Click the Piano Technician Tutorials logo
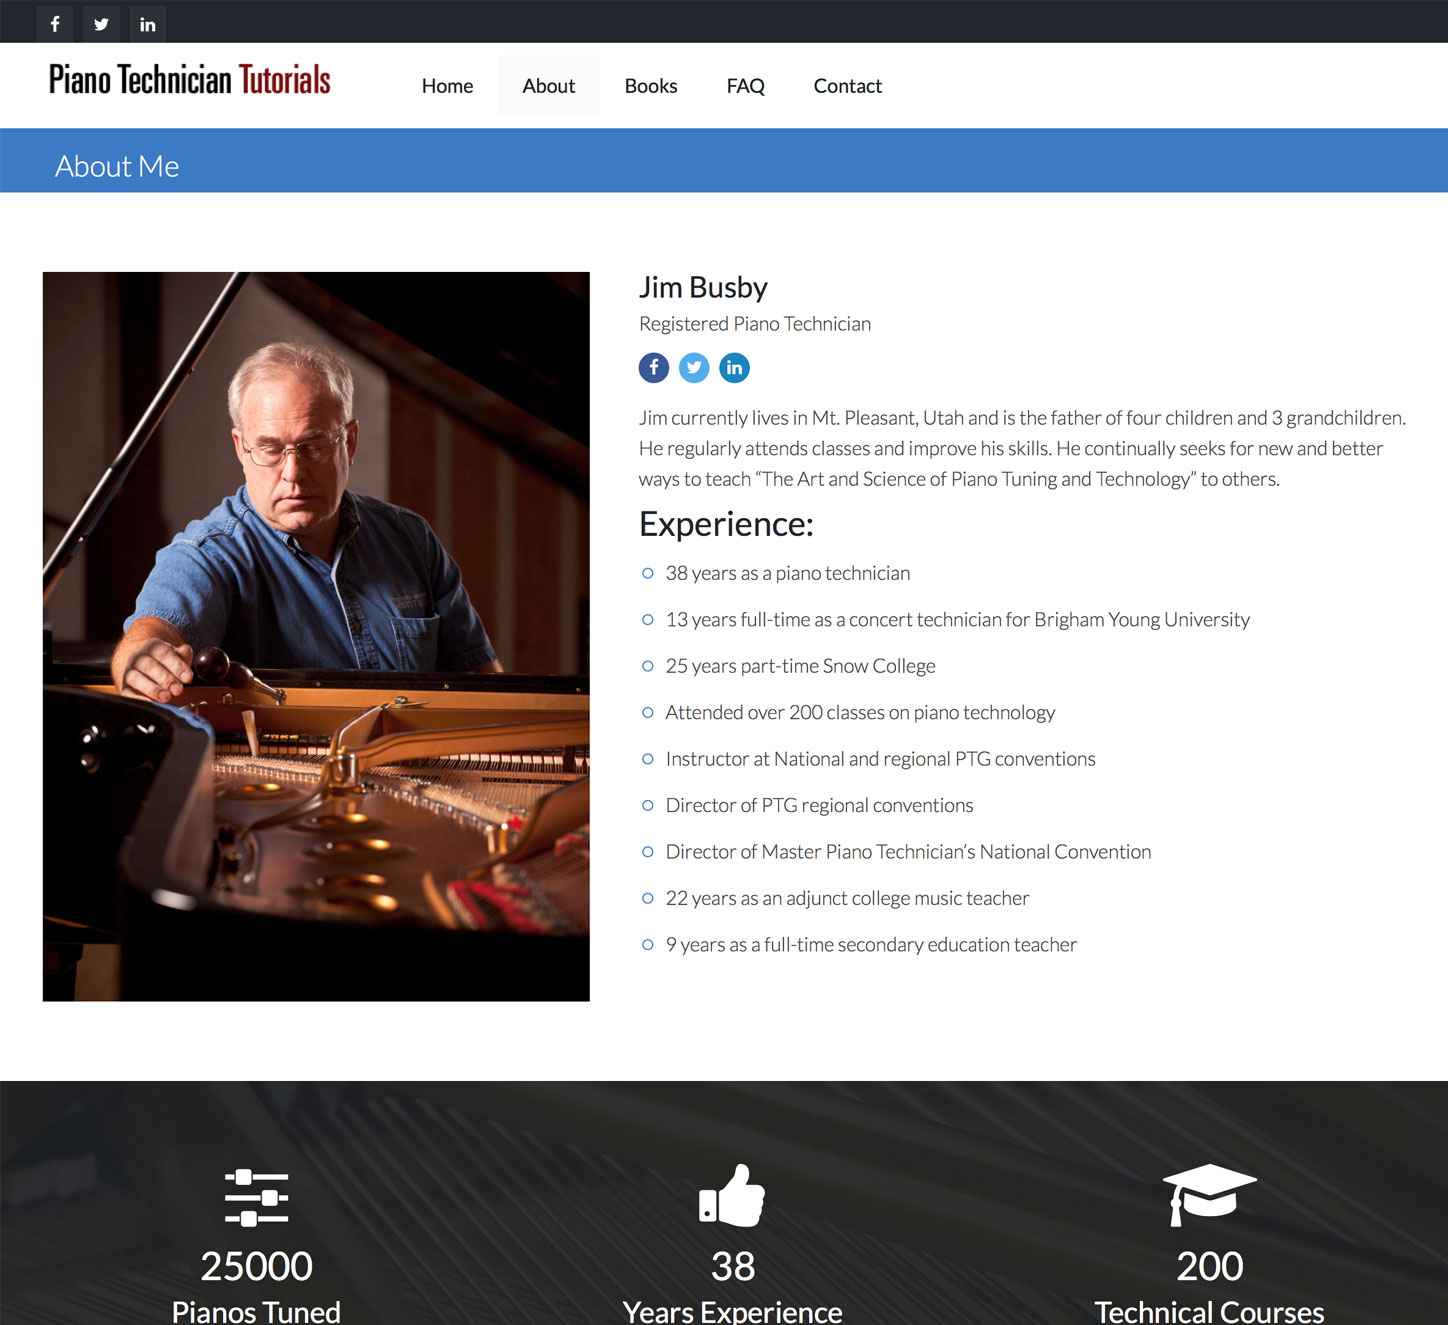This screenshot has height=1325, width=1448. click(190, 80)
